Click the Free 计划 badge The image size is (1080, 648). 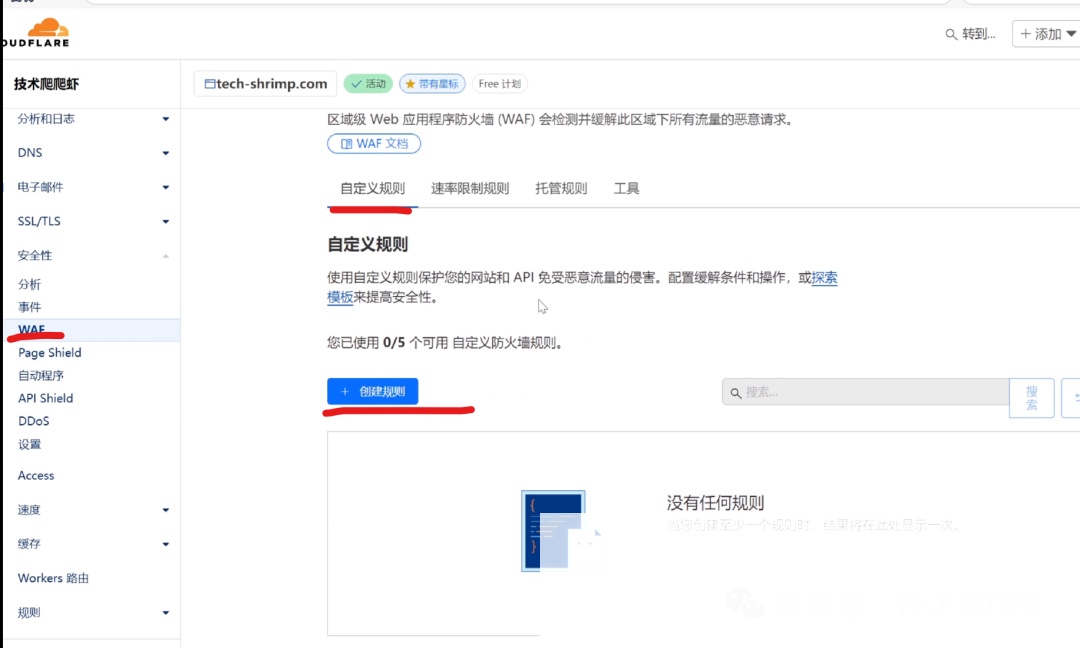499,83
